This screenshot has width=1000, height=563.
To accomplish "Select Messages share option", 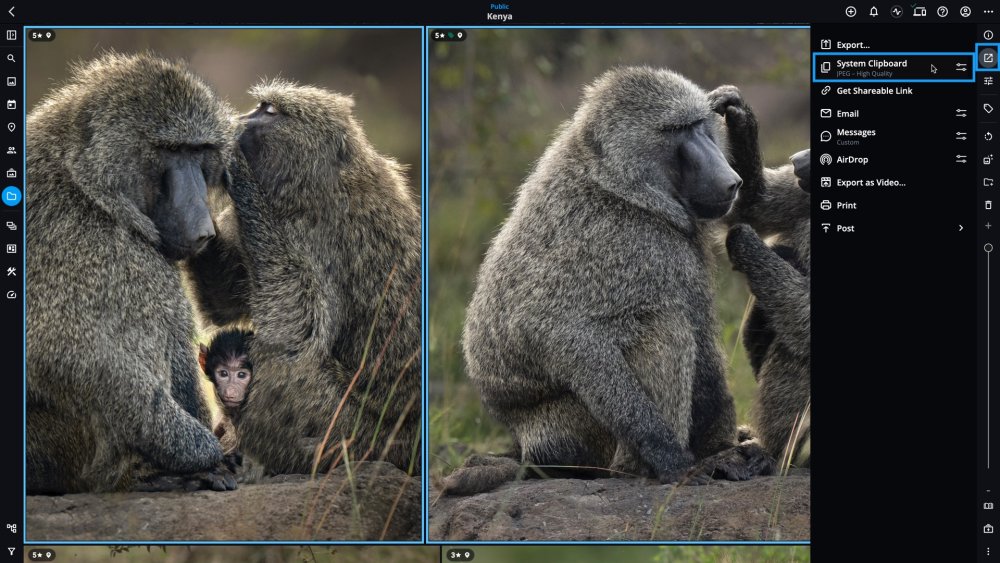I will point(893,136).
